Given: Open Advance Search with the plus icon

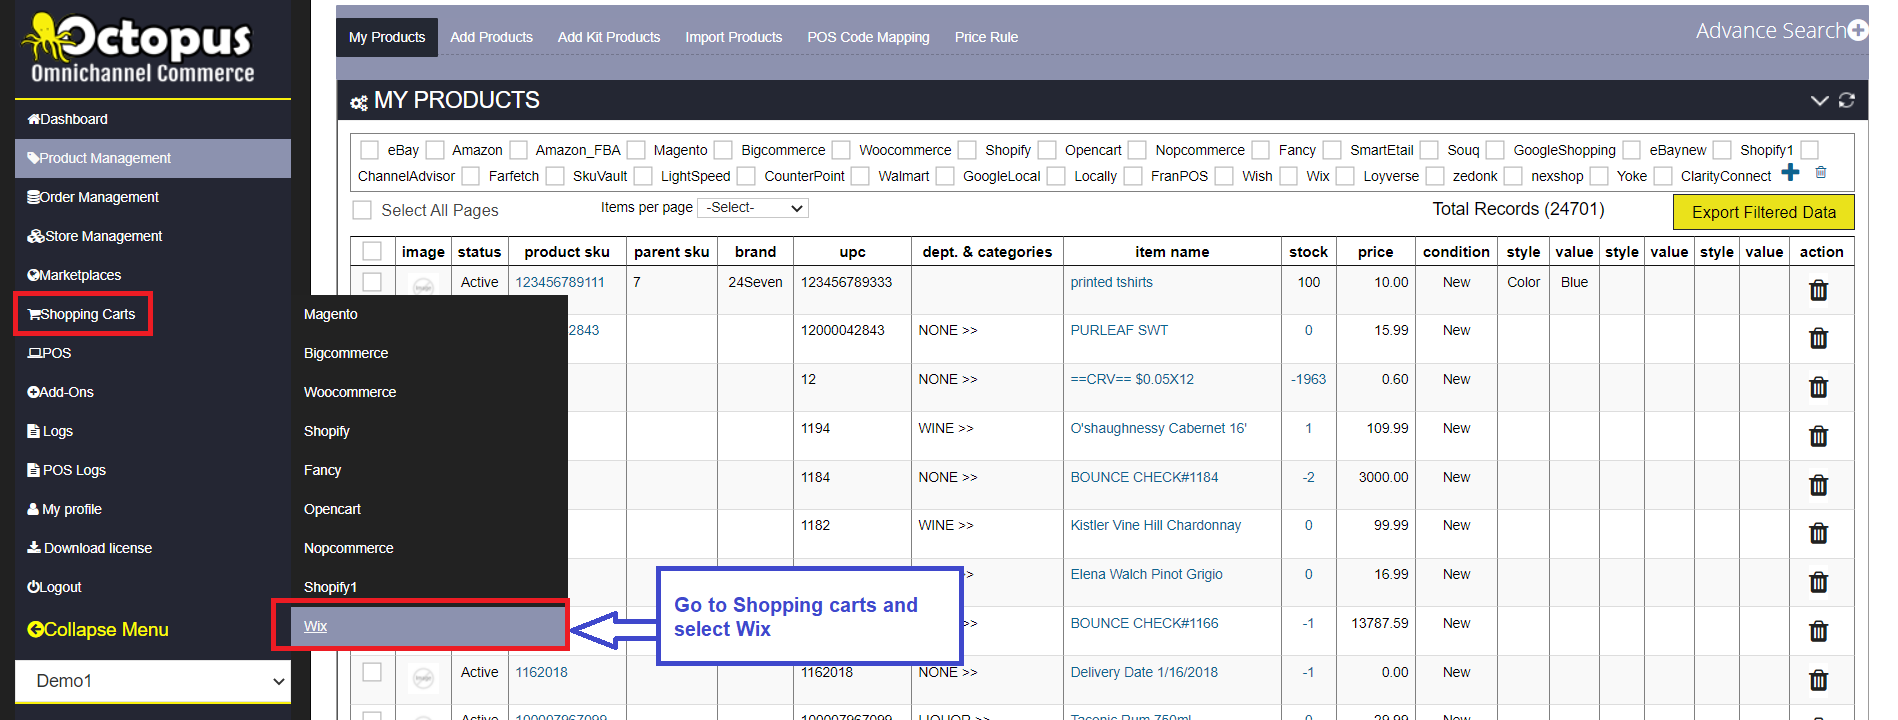Looking at the screenshot, I should click(x=1858, y=31).
